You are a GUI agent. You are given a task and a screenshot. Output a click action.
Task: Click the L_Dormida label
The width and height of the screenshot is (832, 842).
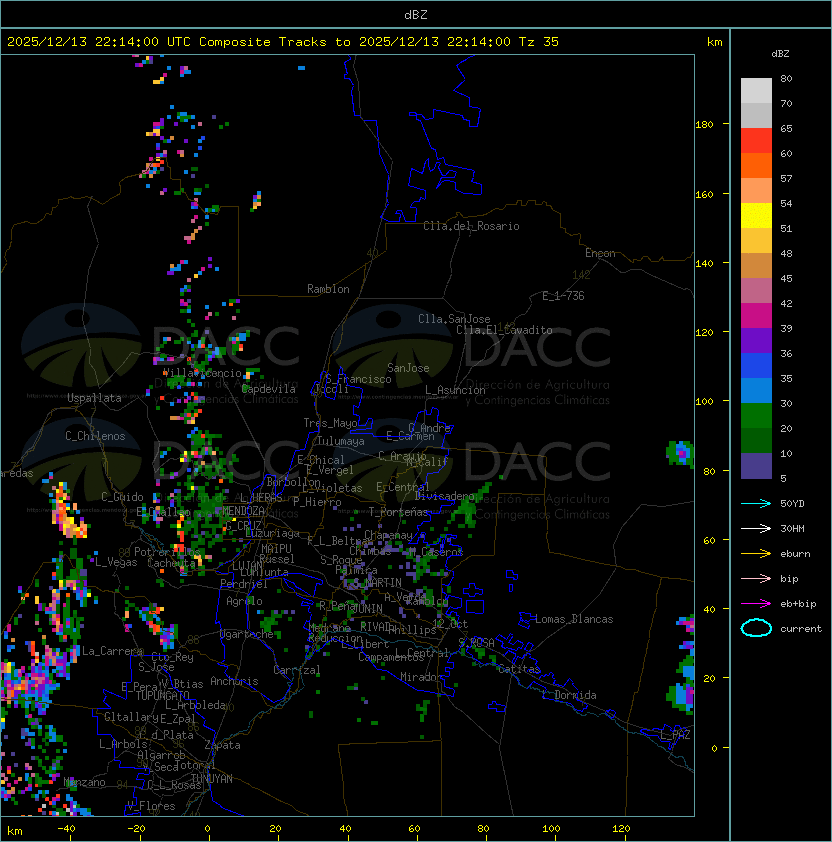(569, 695)
